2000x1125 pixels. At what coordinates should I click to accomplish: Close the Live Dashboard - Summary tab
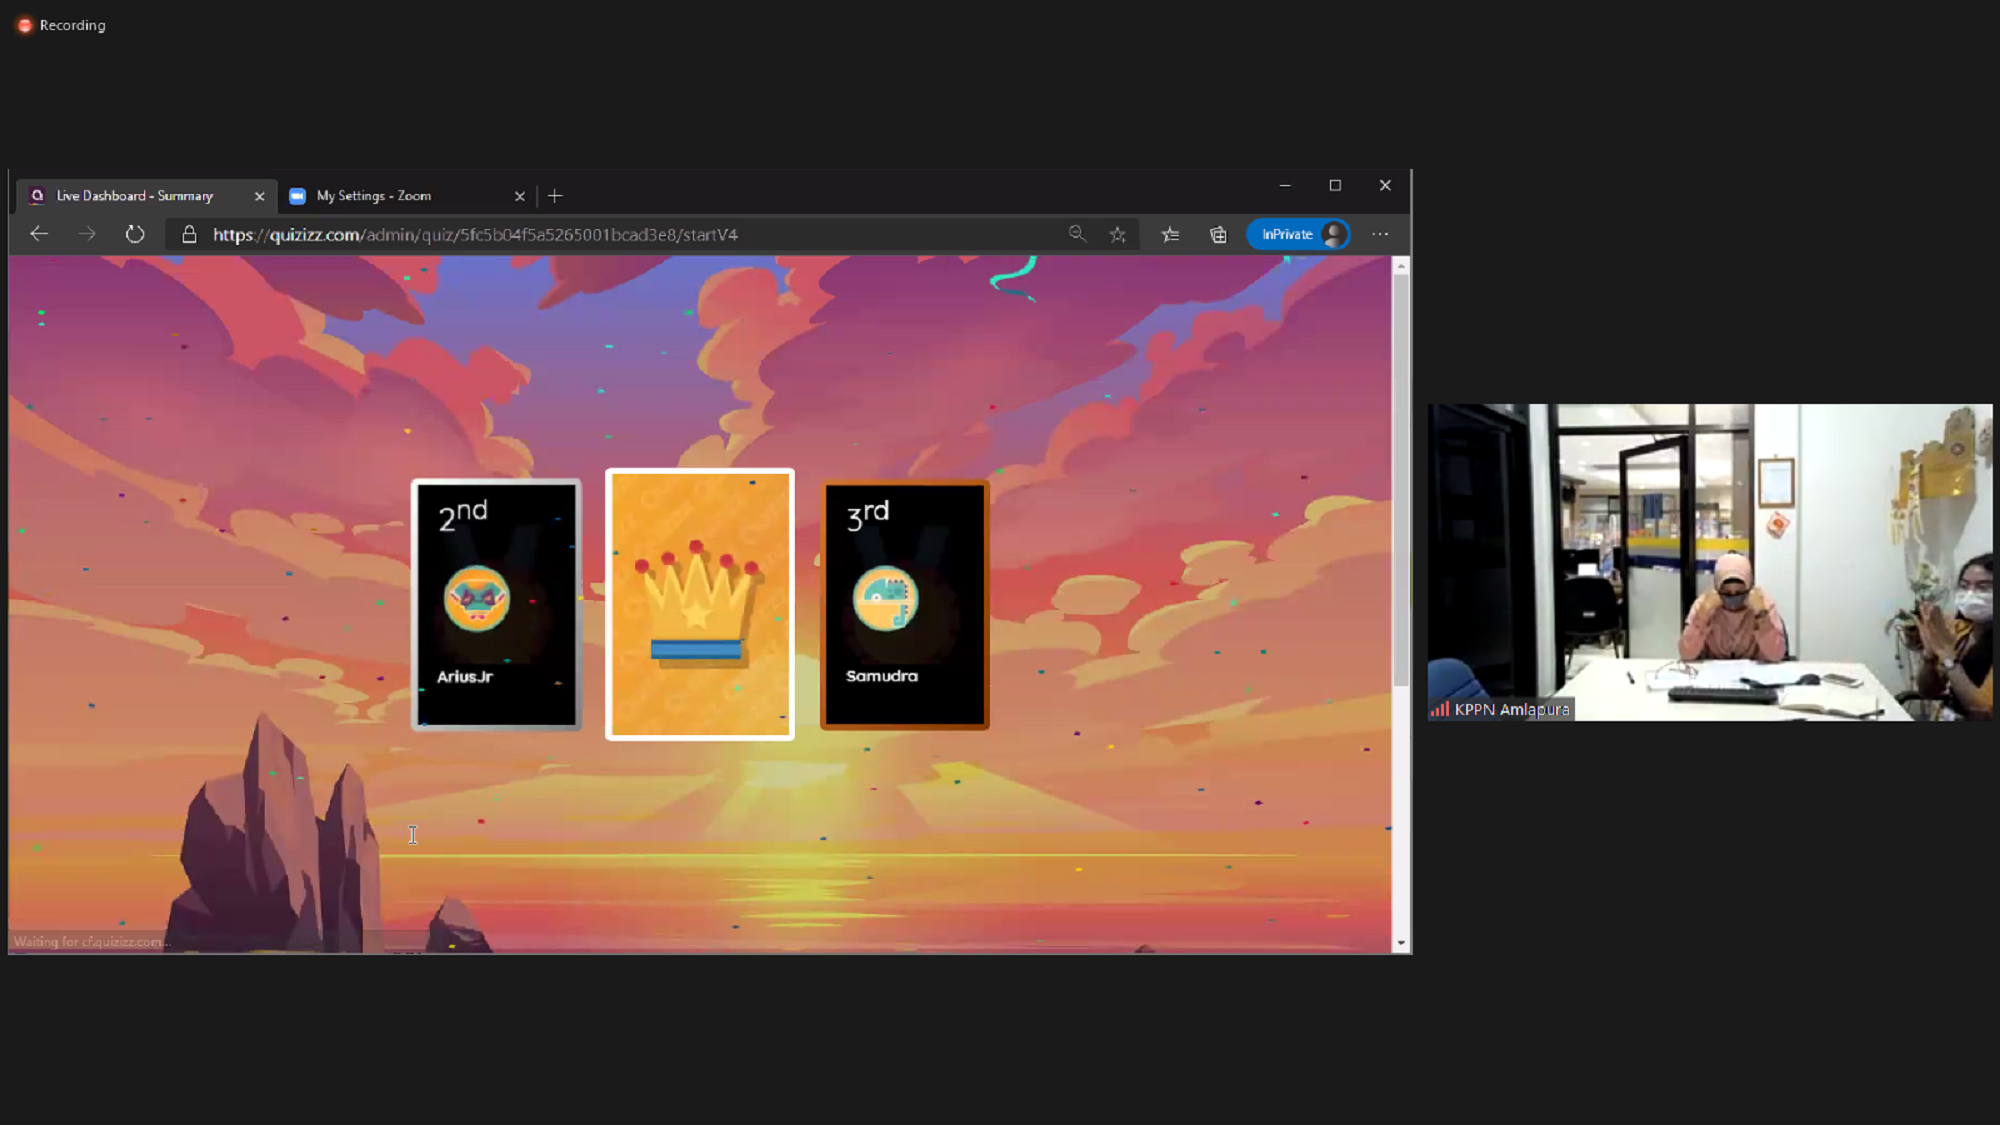259,196
